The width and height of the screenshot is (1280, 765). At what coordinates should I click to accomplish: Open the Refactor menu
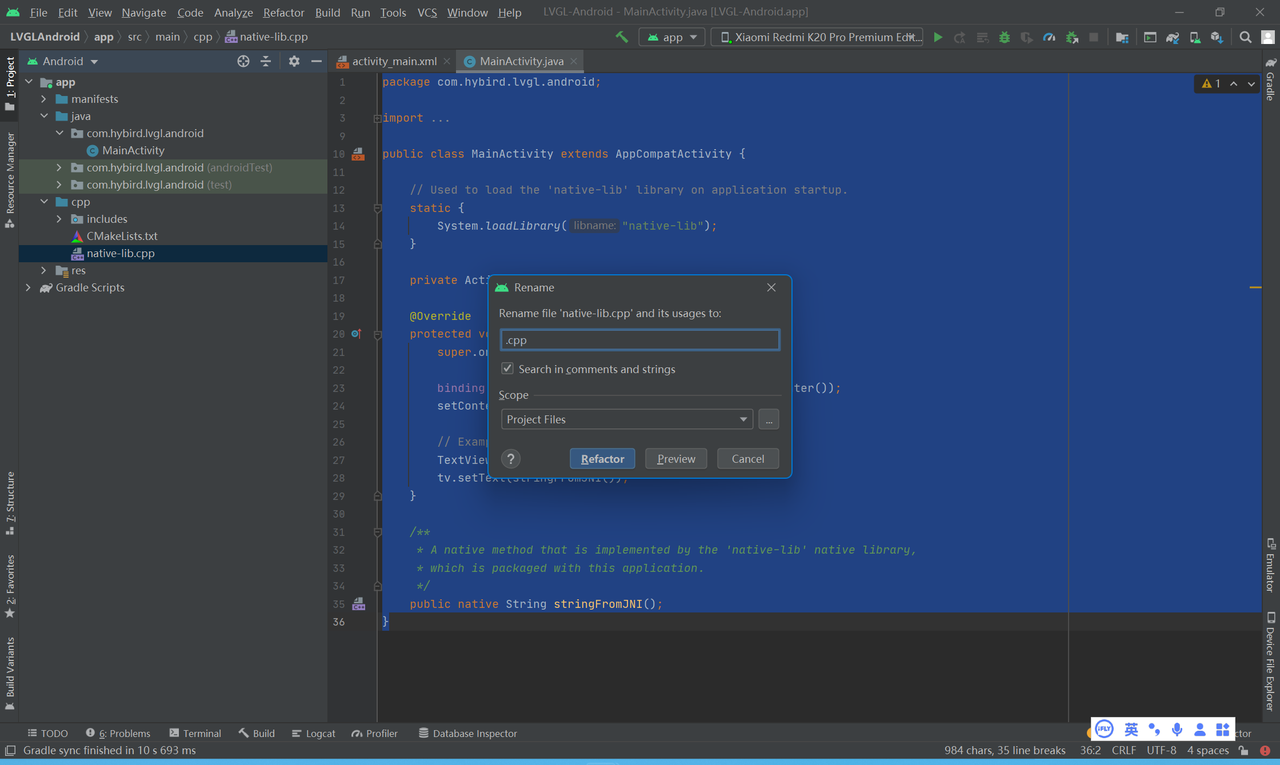(x=283, y=12)
